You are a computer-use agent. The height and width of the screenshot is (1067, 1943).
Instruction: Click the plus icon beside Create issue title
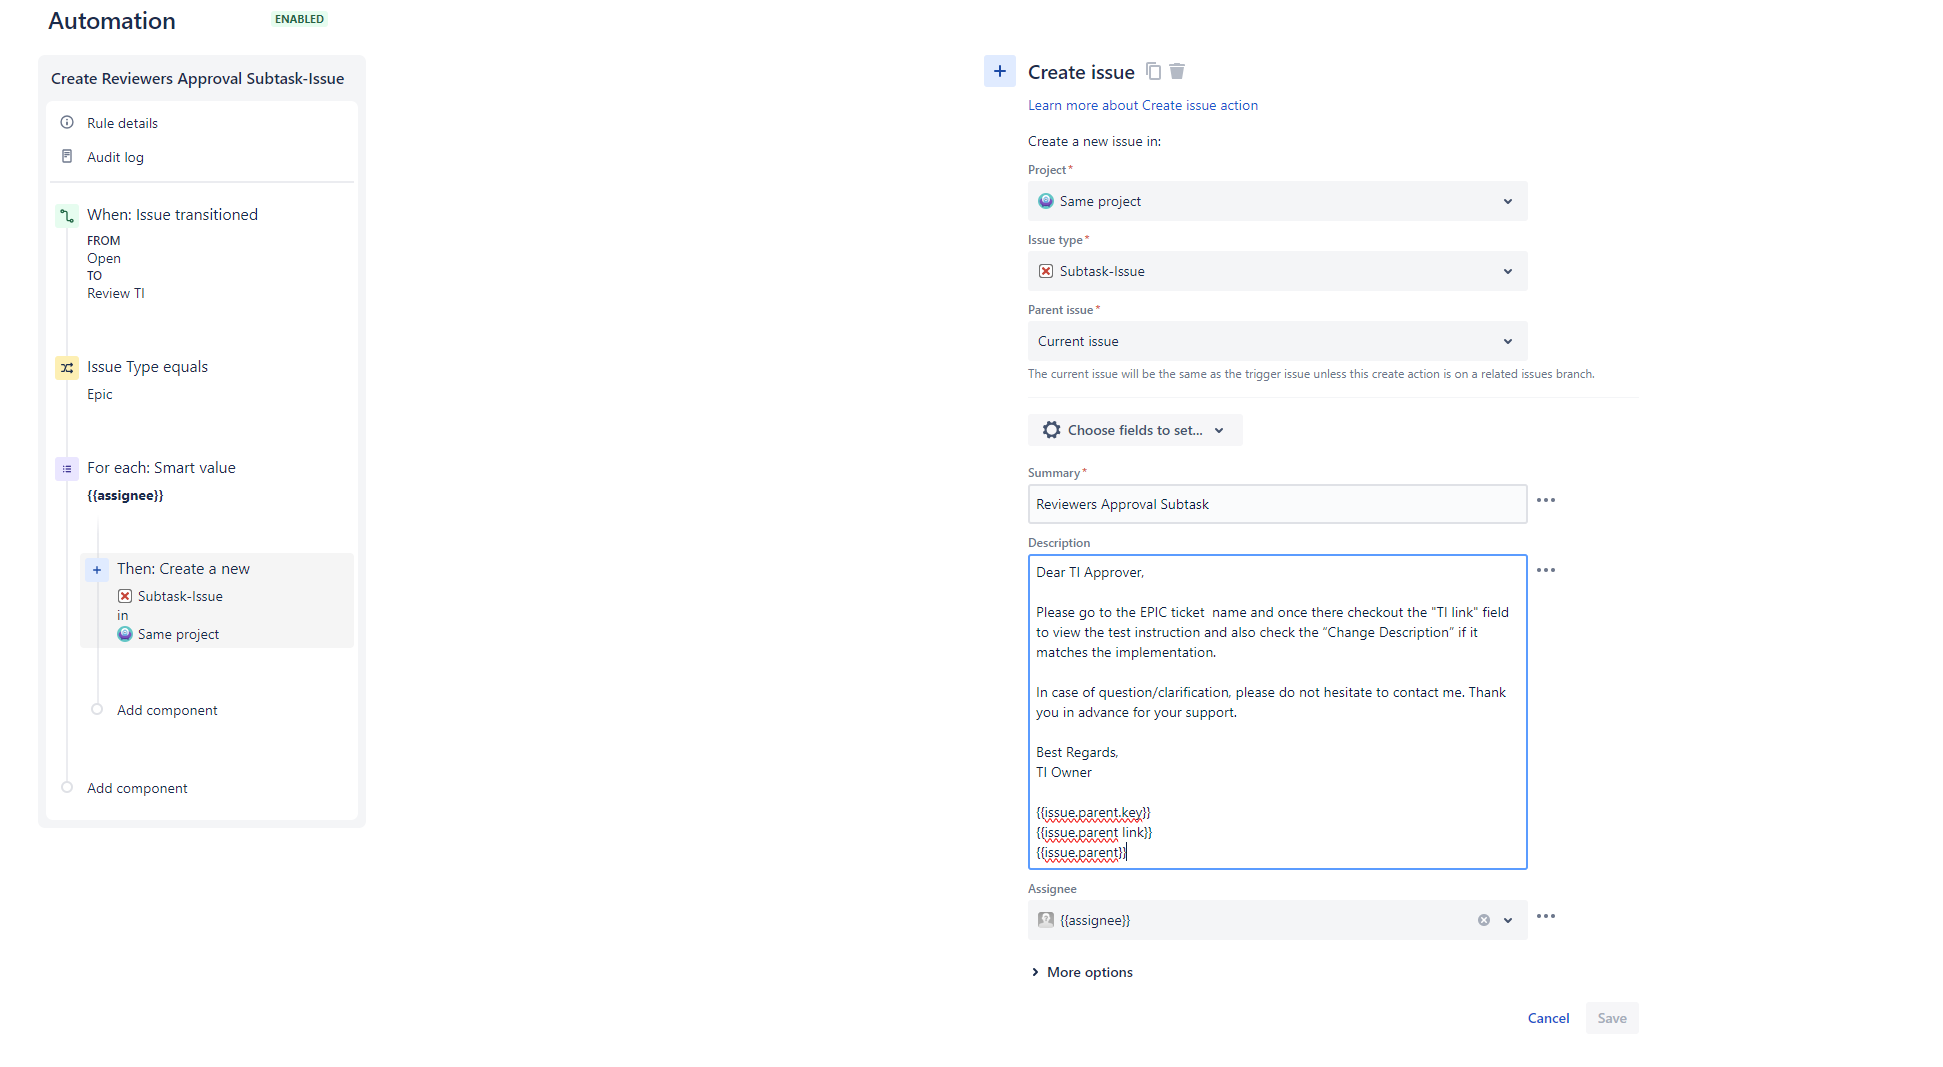(x=999, y=71)
